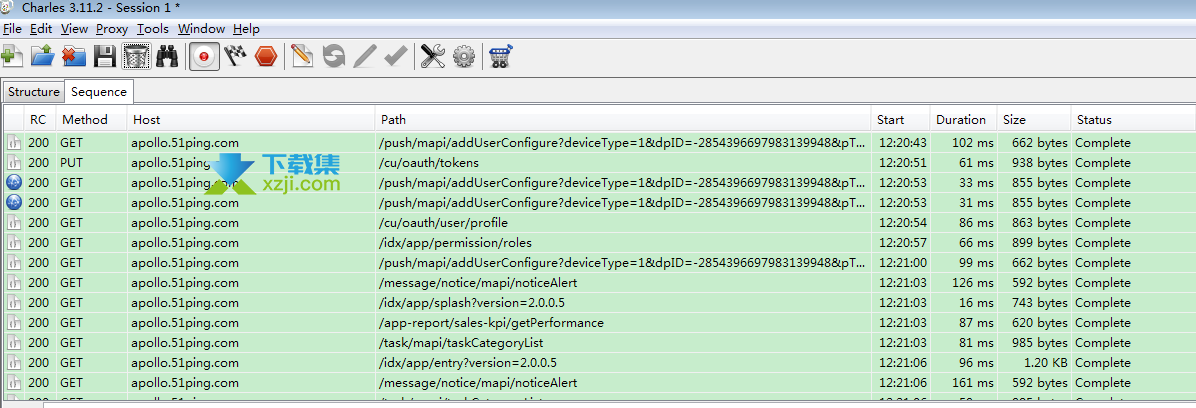Click the 12:20:43 start time
The height and width of the screenshot is (408, 1196).
point(902,143)
